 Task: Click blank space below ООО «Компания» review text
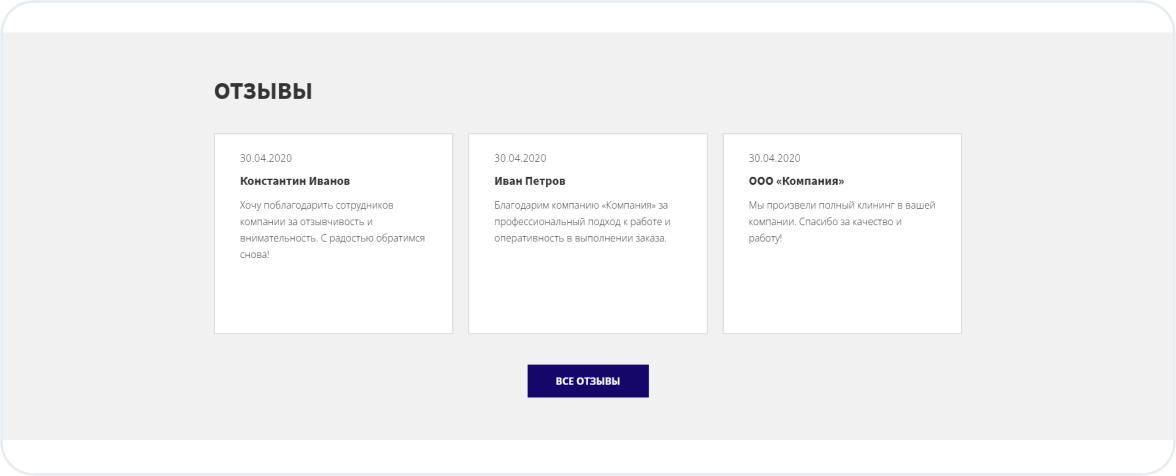click(x=841, y=290)
